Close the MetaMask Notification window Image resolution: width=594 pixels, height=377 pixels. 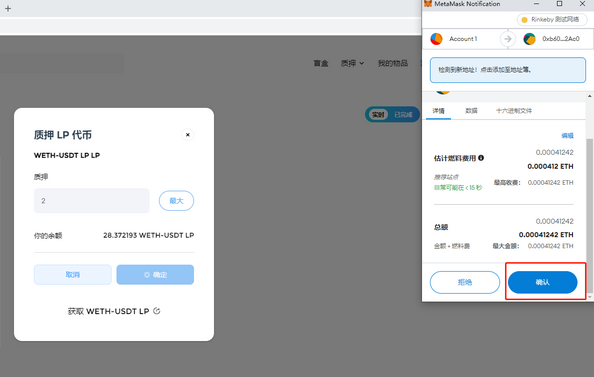[x=582, y=4]
